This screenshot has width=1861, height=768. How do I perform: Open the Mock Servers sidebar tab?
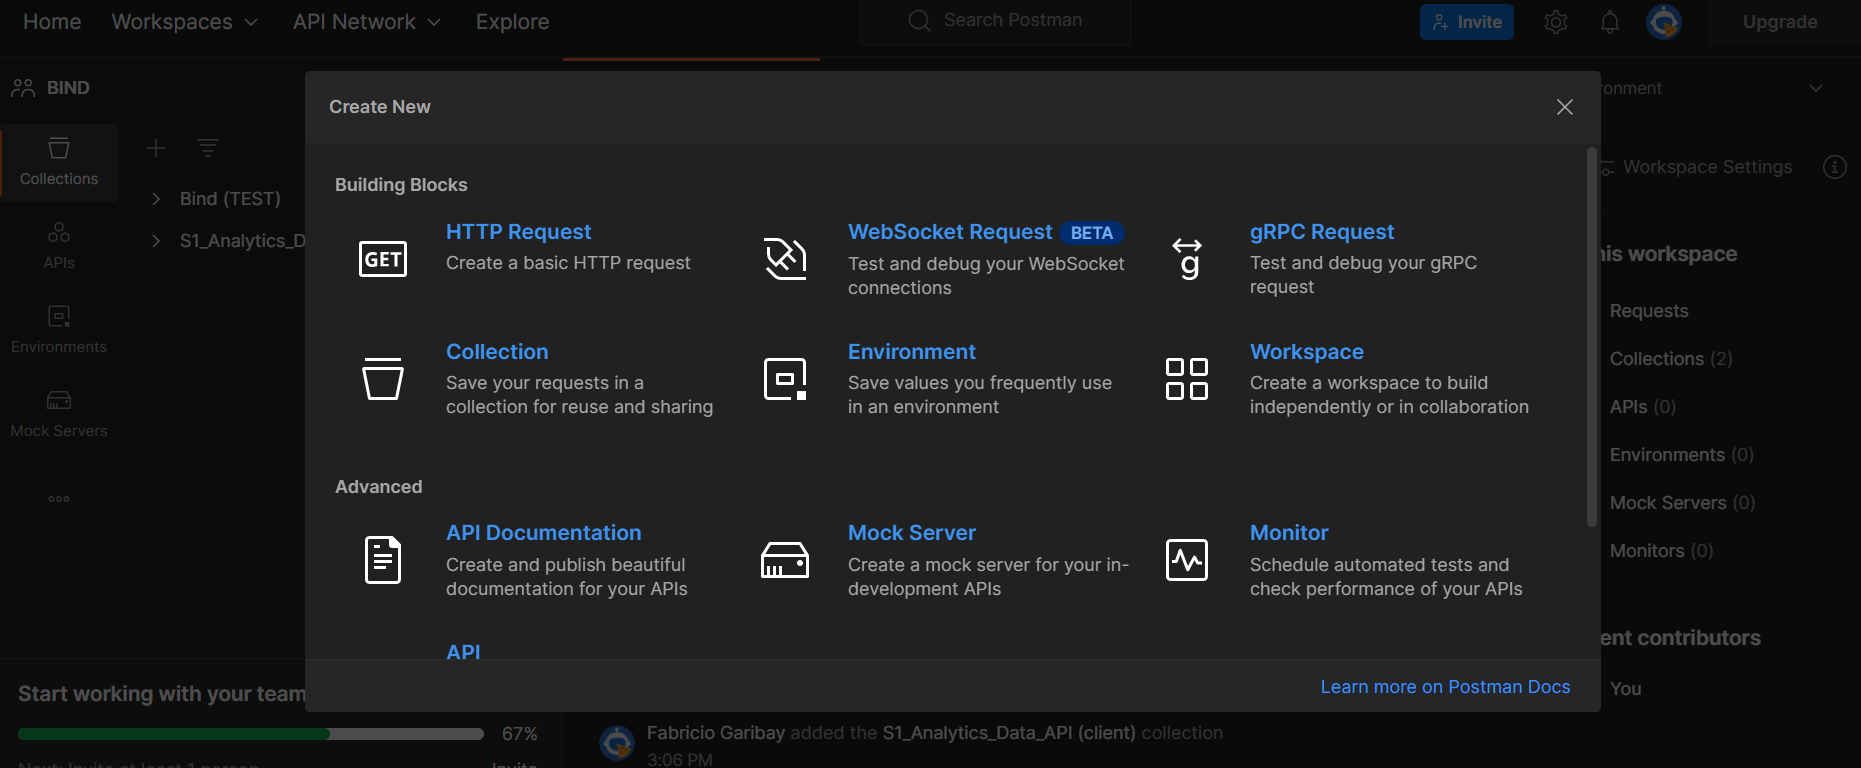[x=59, y=414]
